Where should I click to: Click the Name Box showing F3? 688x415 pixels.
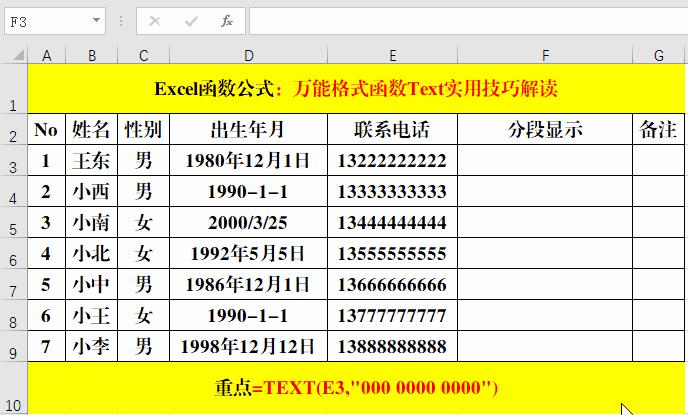tap(55, 21)
